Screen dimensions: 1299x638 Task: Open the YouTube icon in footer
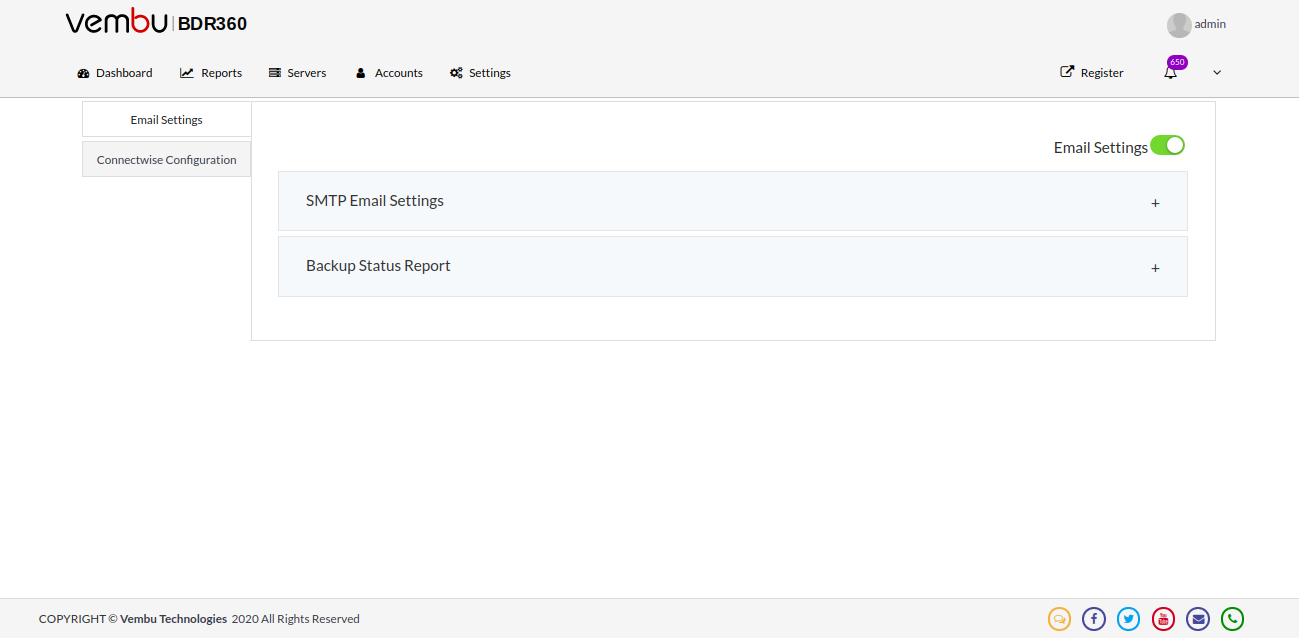(1163, 619)
